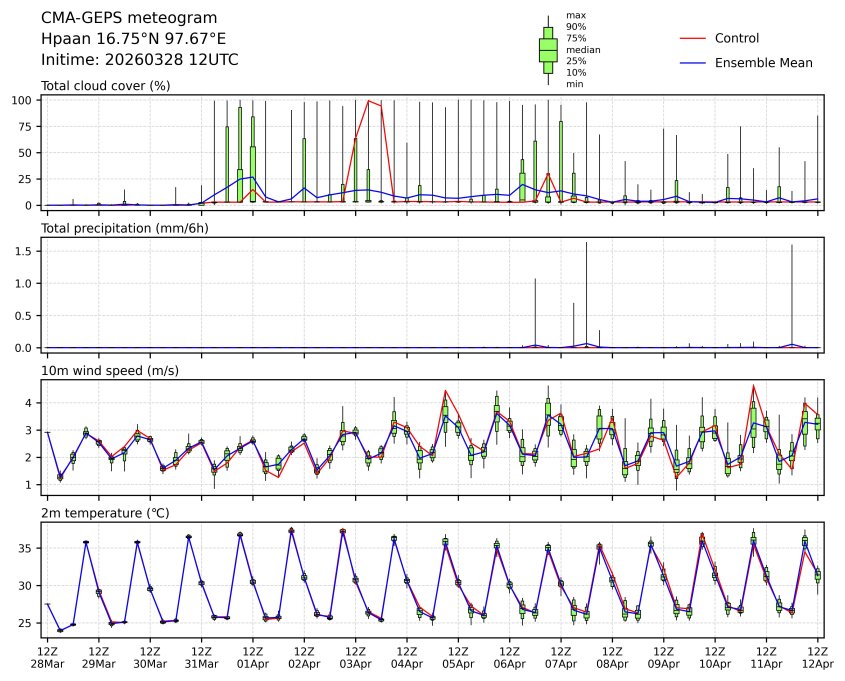This screenshot has height=681, width=845.
Task: Click the red Control line sample in legend
Action: pyautogui.click(x=692, y=38)
